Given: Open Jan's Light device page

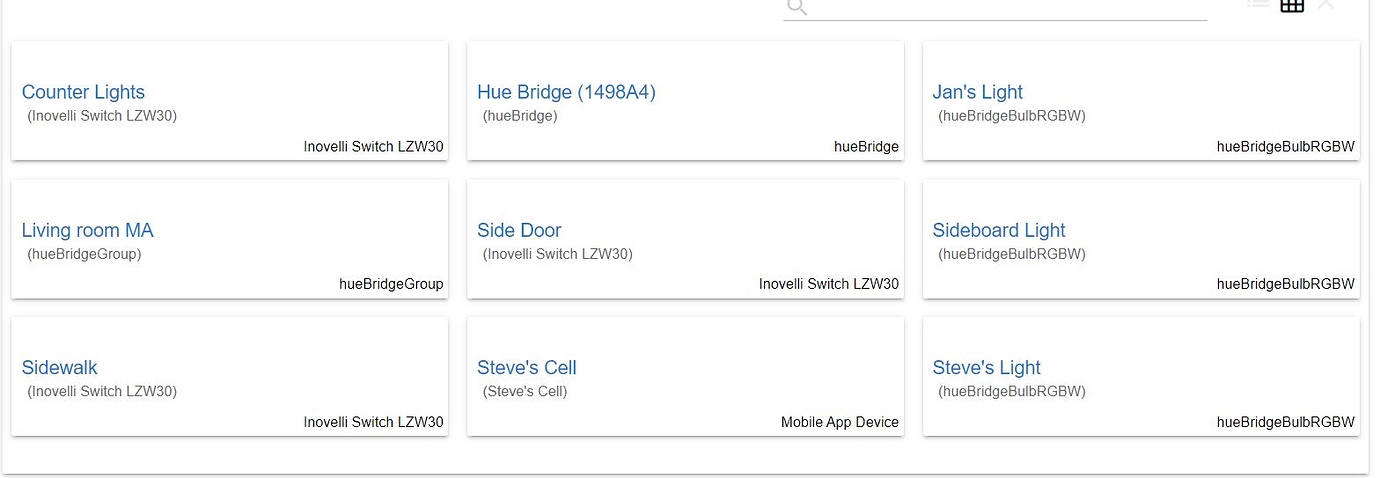Looking at the screenshot, I should click(x=977, y=92).
